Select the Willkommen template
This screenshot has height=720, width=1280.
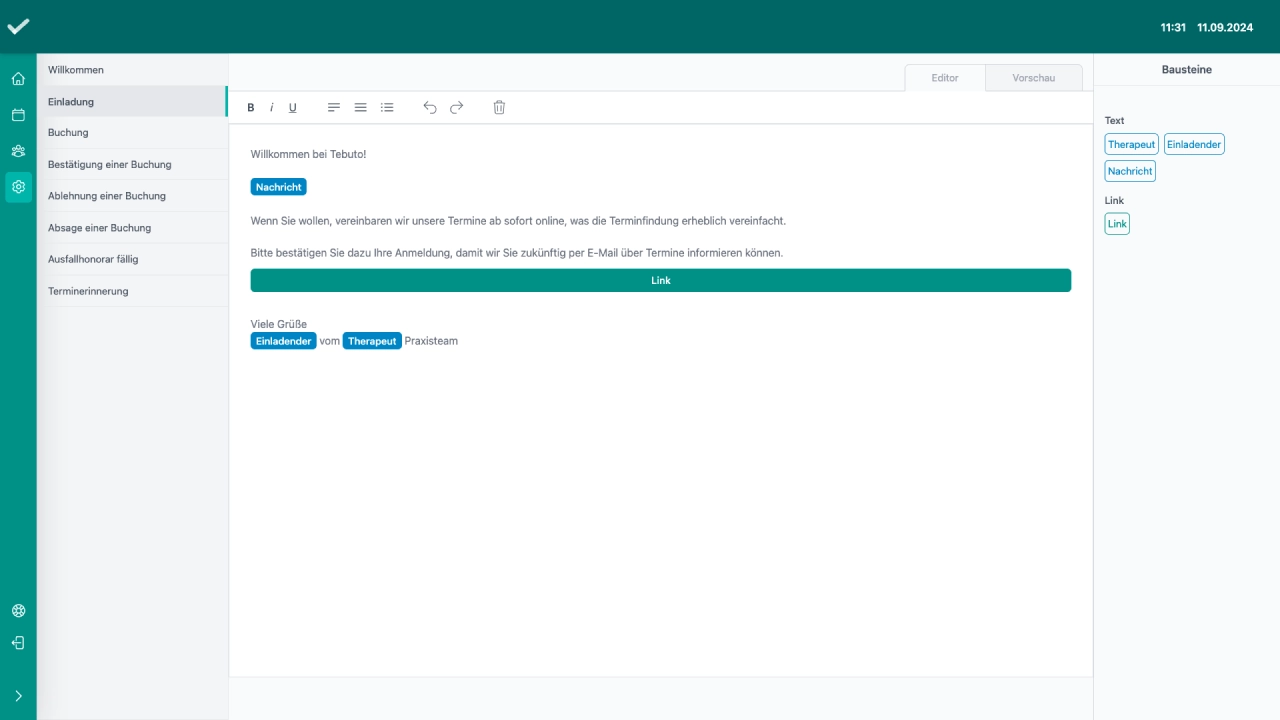132,70
